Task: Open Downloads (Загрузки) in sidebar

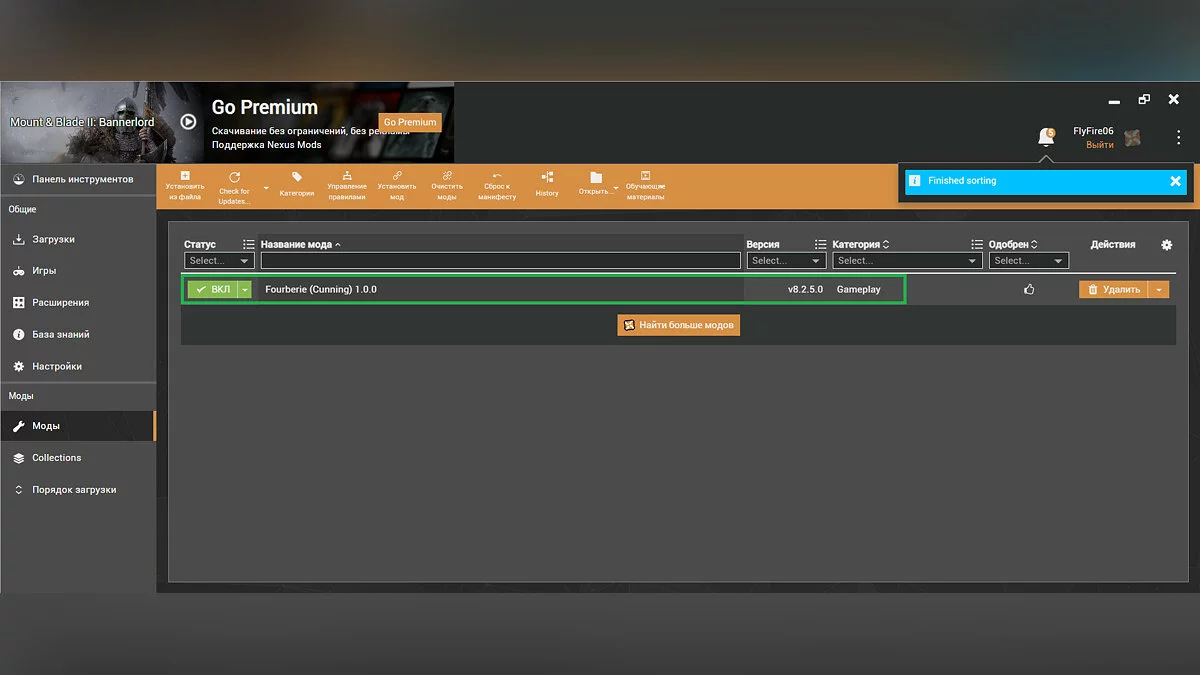Action: [78, 239]
